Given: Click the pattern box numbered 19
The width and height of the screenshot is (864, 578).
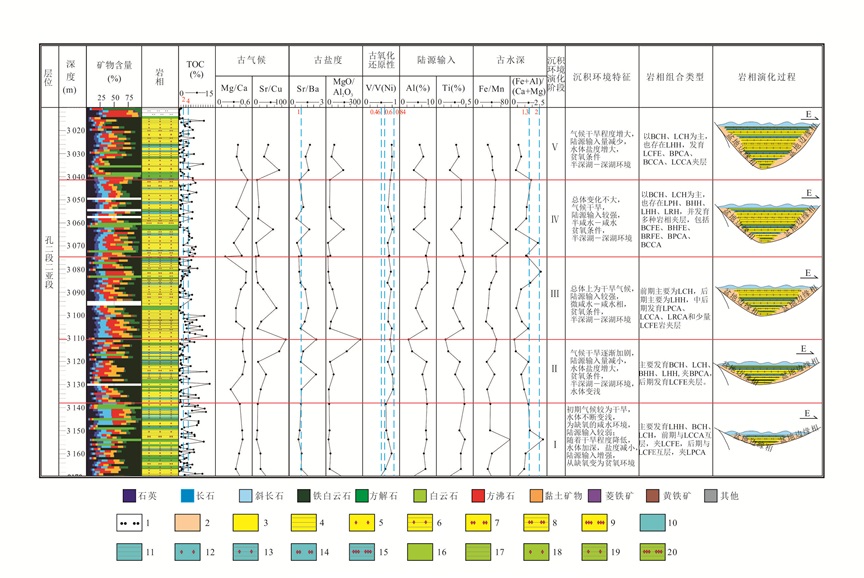Looking at the screenshot, I should 595,552.
